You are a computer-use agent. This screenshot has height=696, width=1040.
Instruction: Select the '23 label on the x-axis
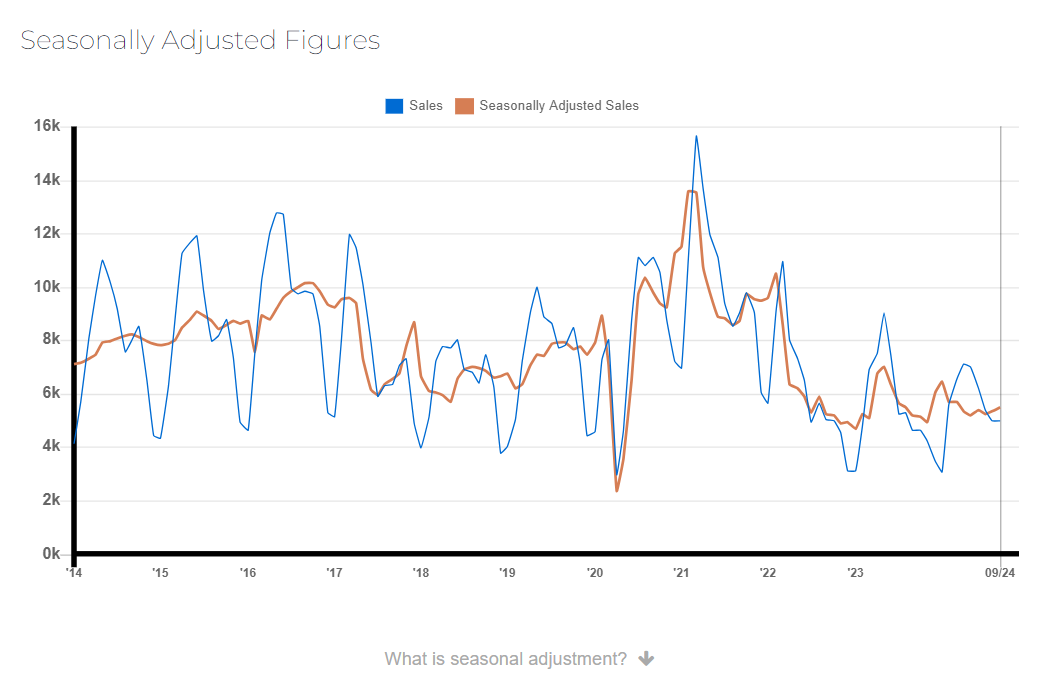pyautogui.click(x=855, y=573)
